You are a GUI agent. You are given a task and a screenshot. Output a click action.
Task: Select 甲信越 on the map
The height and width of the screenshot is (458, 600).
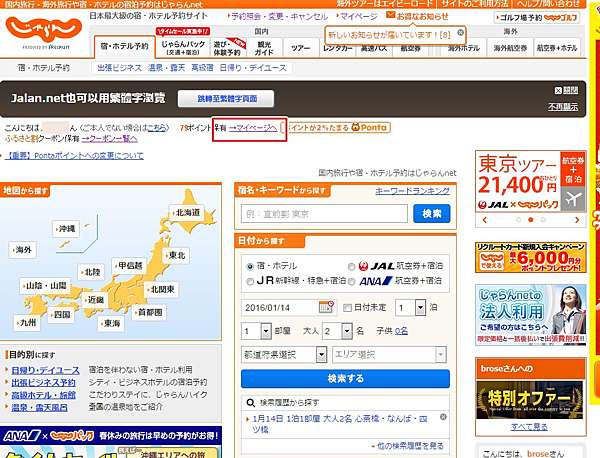point(129,266)
